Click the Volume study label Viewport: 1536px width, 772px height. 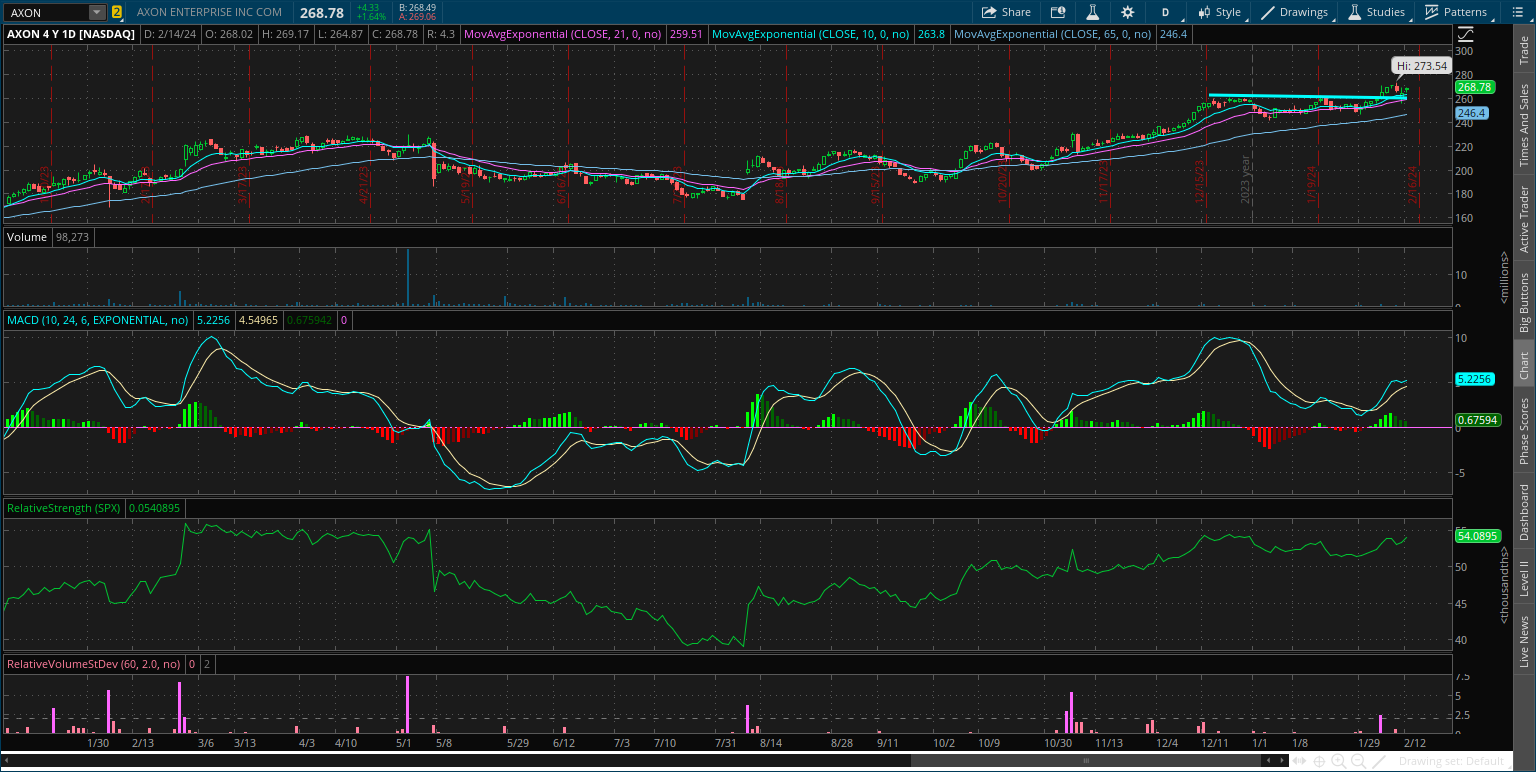25,237
